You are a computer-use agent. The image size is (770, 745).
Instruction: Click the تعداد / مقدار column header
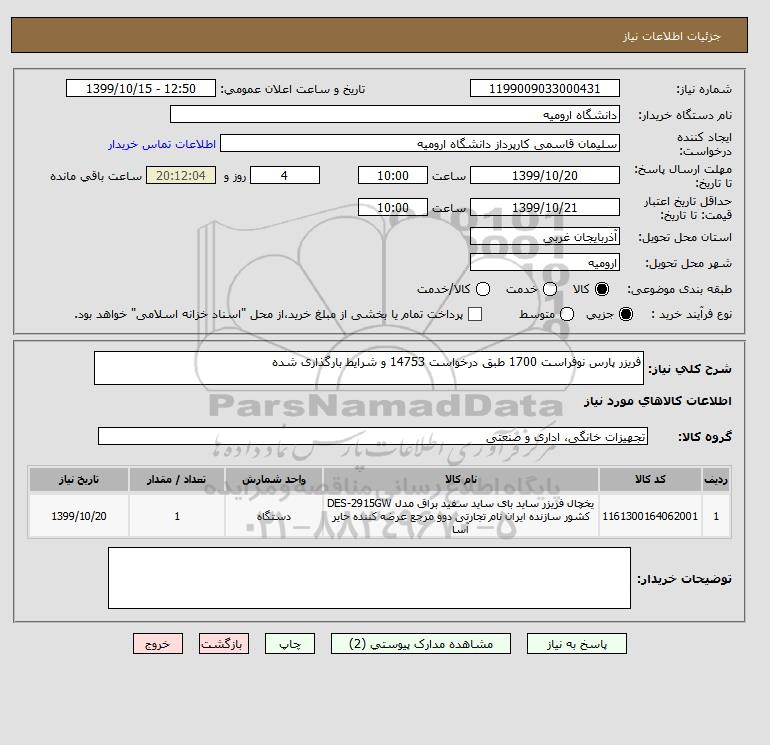click(x=177, y=479)
